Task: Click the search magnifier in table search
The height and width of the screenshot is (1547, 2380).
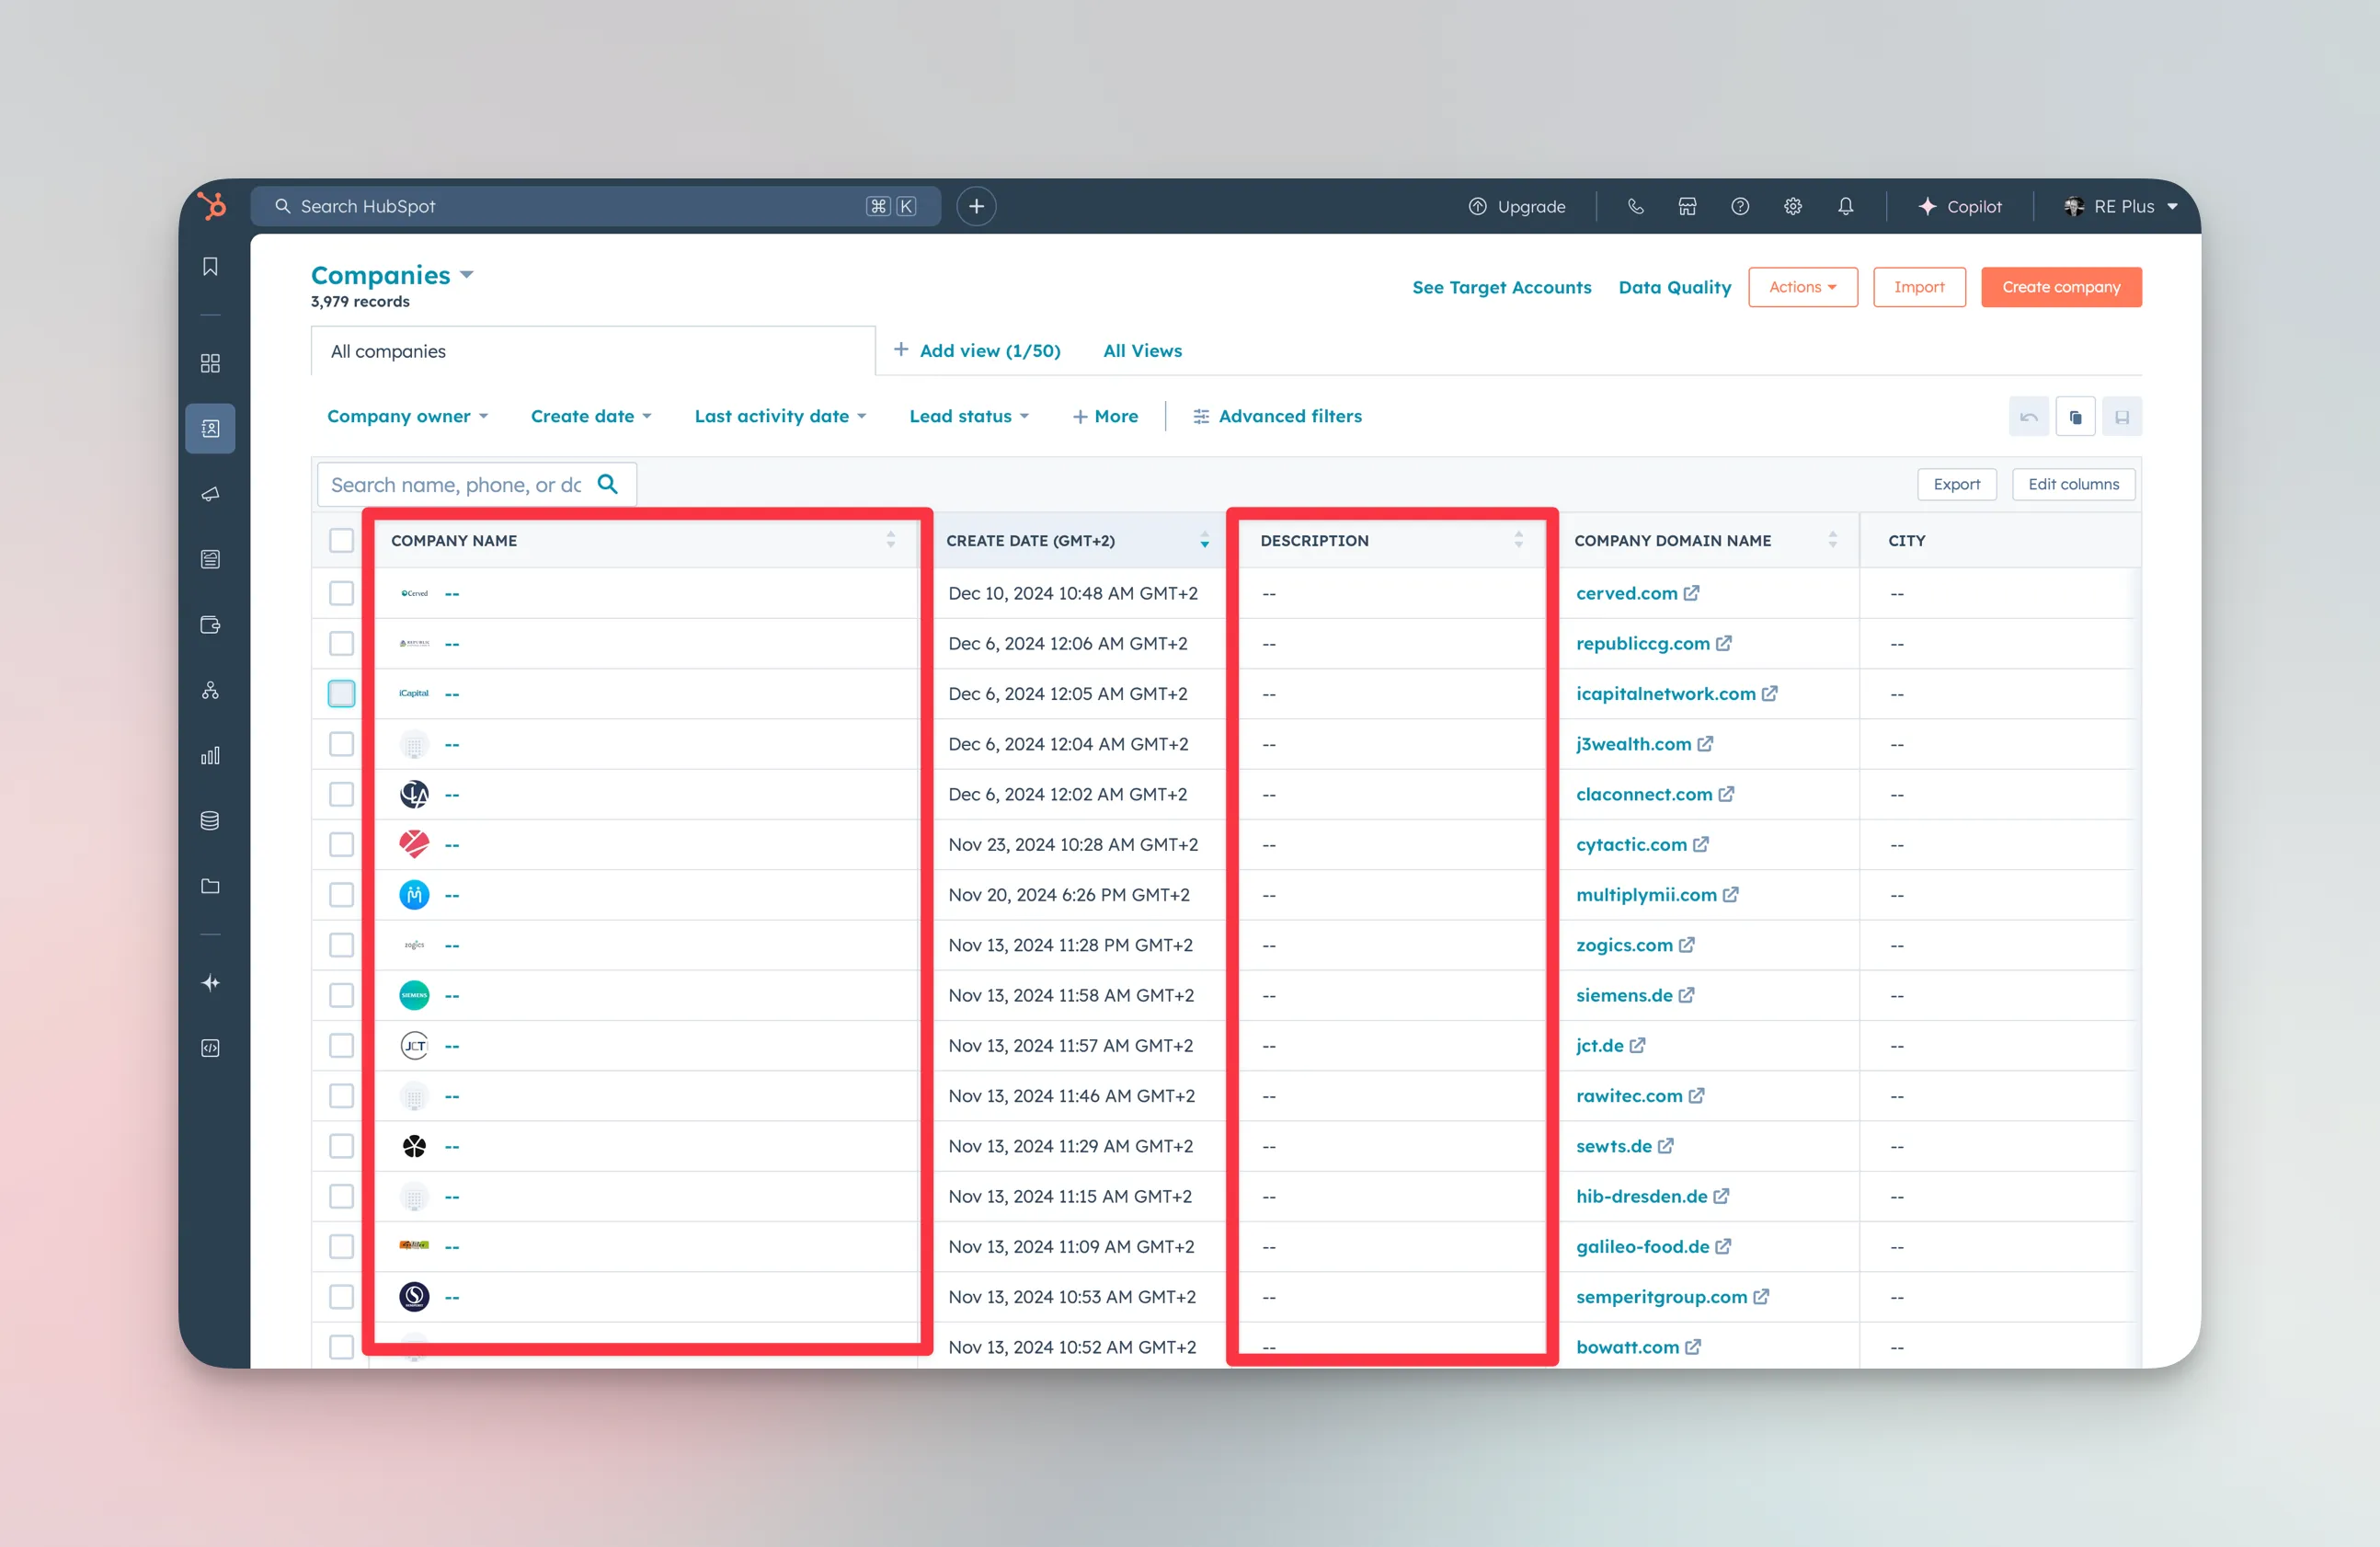Action: (x=607, y=484)
